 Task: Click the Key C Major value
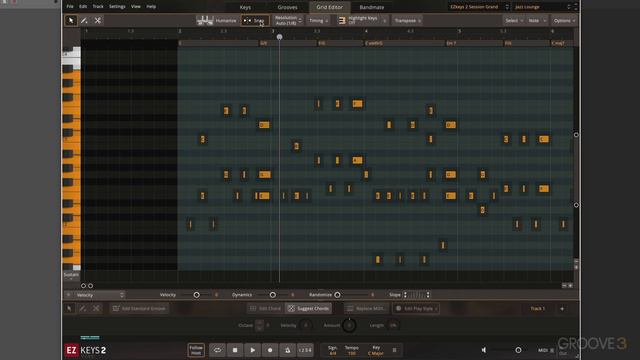[376, 353]
